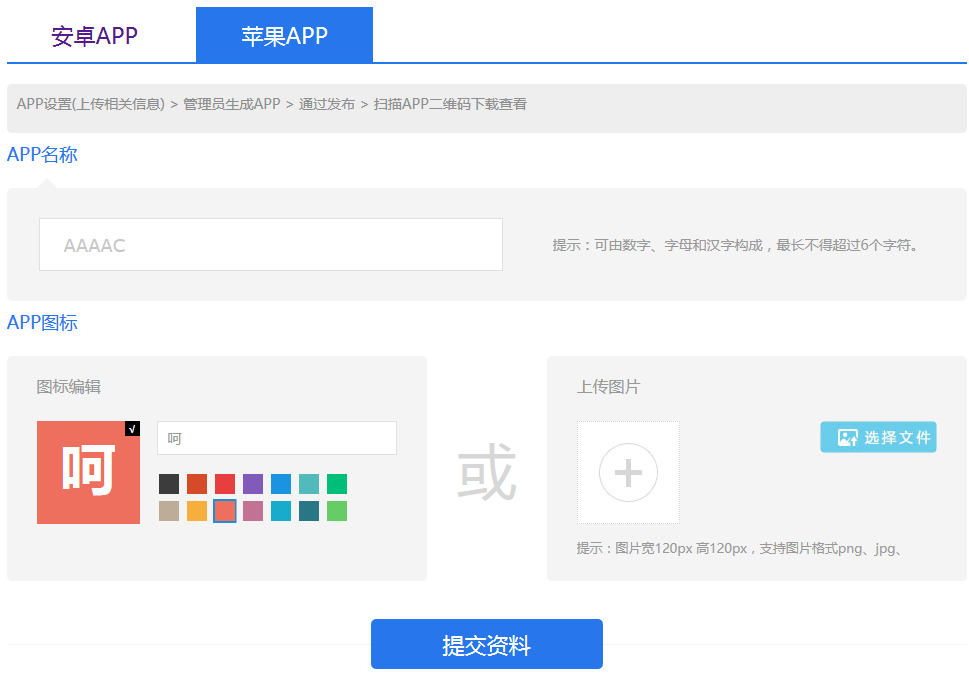Click the 图标编辑 panel label
The height and width of the screenshot is (682, 969).
(x=69, y=387)
